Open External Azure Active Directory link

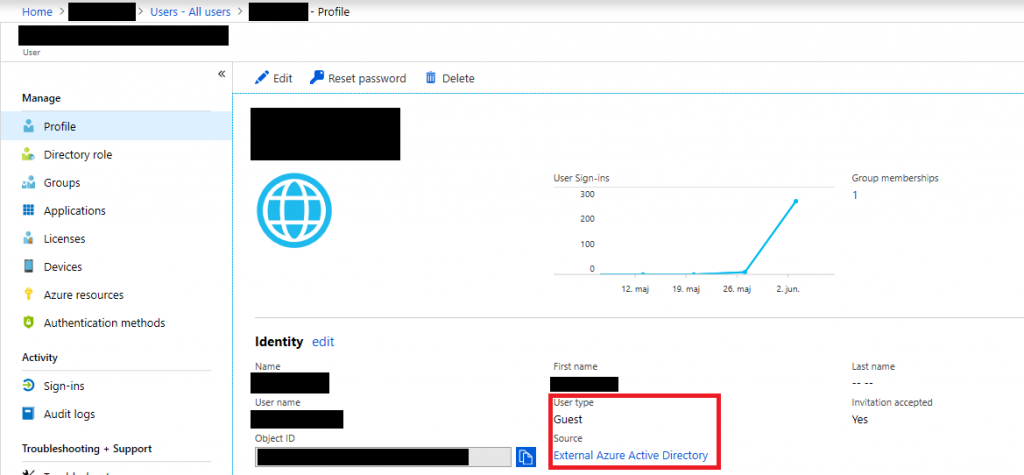click(630, 455)
